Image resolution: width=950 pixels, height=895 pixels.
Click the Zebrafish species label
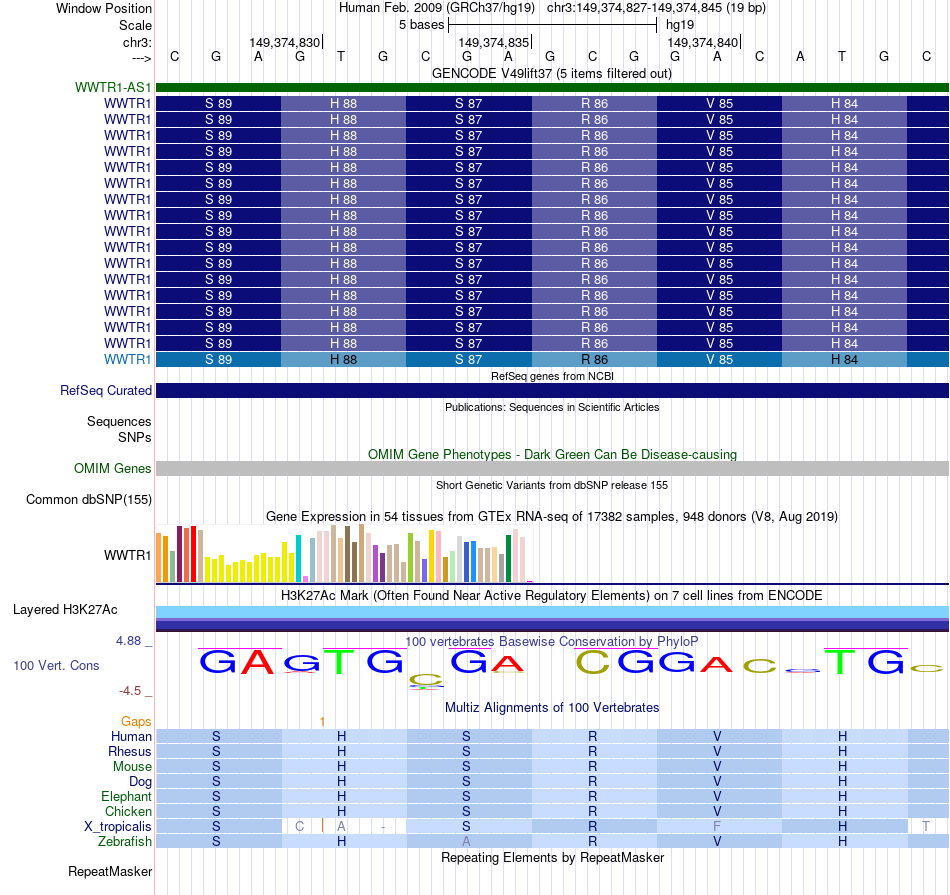125,841
